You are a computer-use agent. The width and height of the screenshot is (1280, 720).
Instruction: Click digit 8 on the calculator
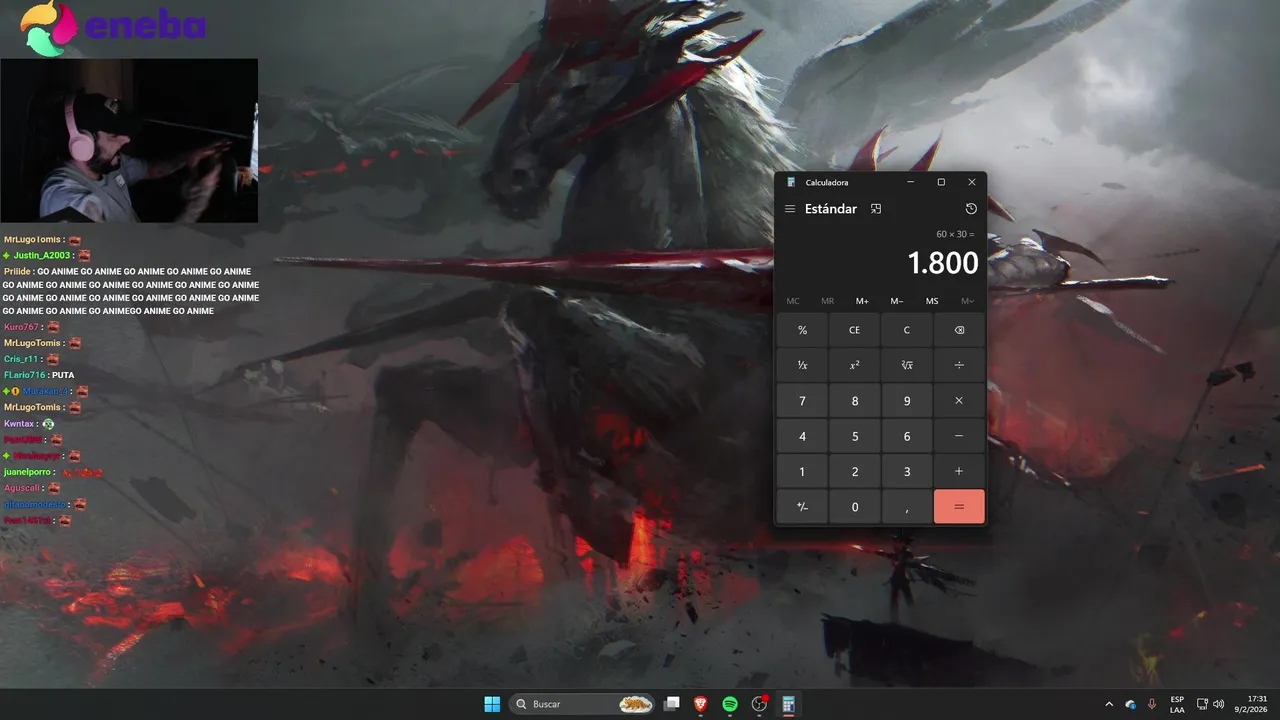pyautogui.click(x=854, y=401)
